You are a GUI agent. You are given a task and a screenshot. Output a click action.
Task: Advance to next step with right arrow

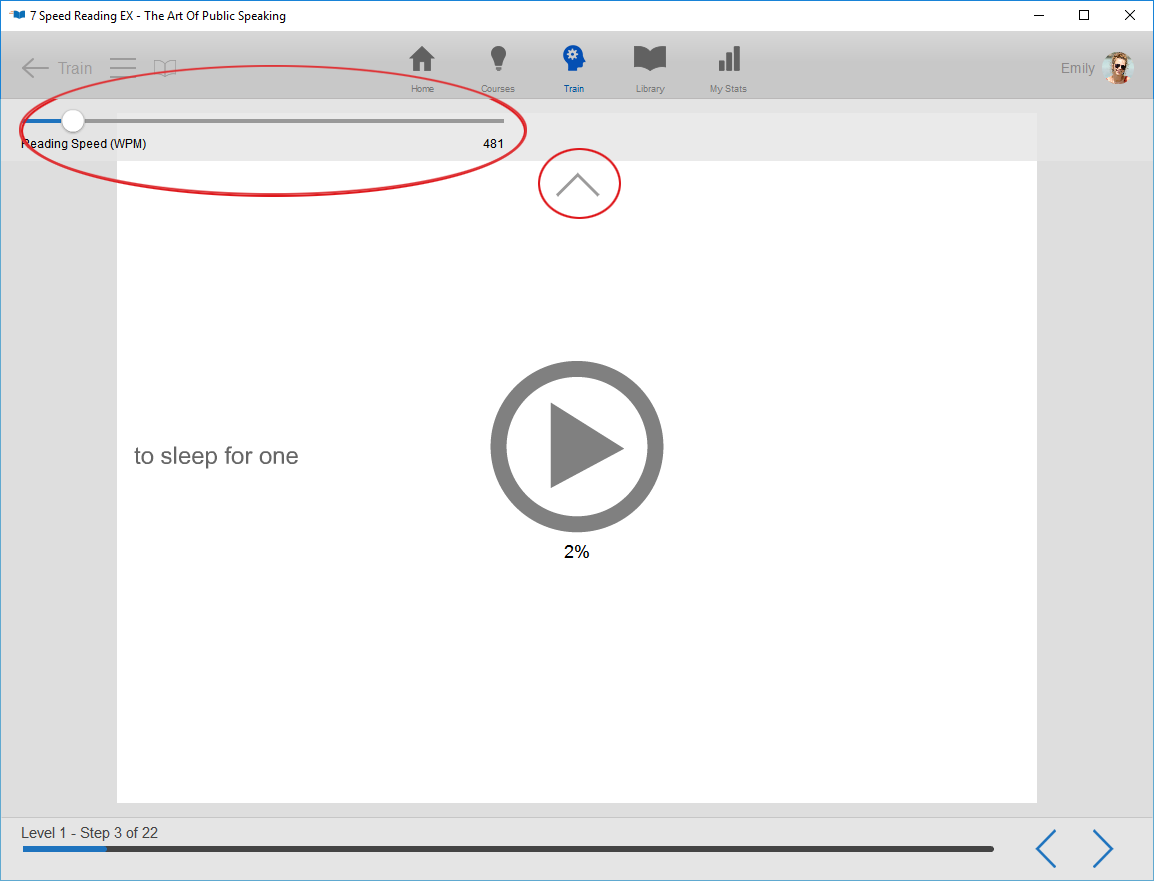point(1102,848)
